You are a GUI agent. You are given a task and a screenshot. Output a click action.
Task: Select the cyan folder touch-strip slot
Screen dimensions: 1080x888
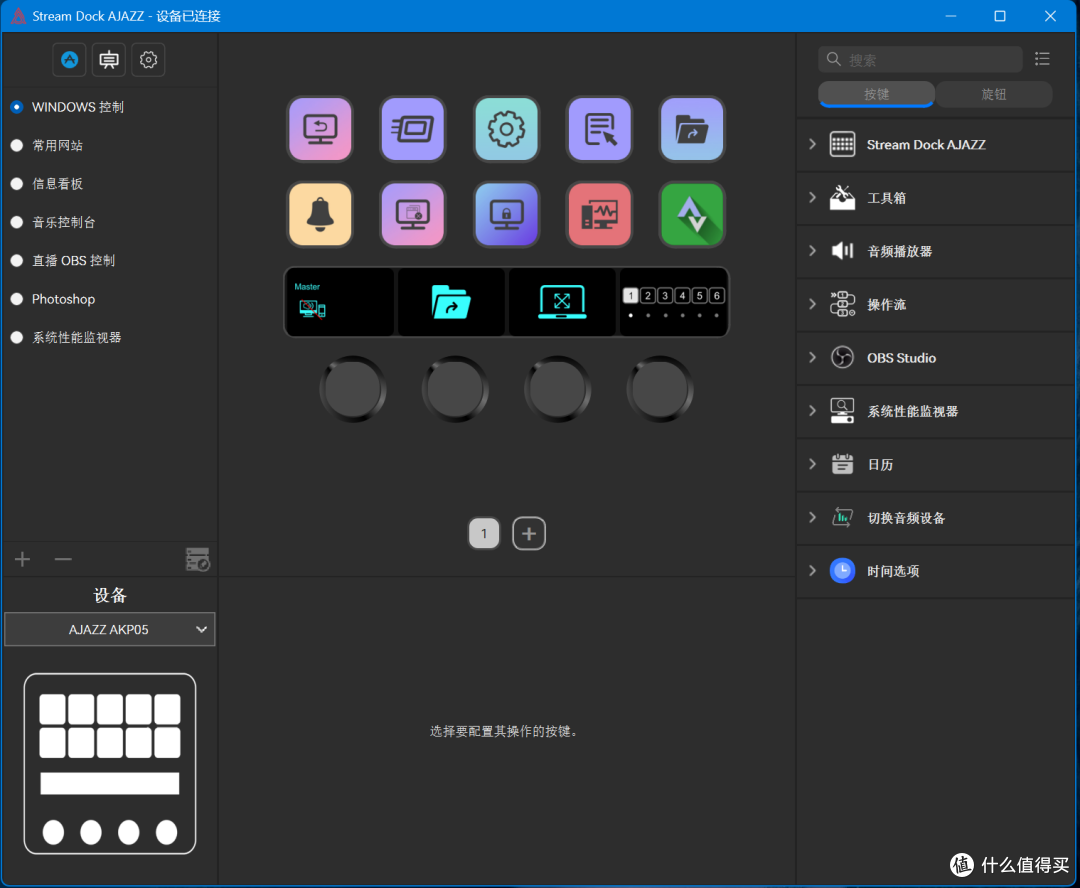tap(451, 302)
